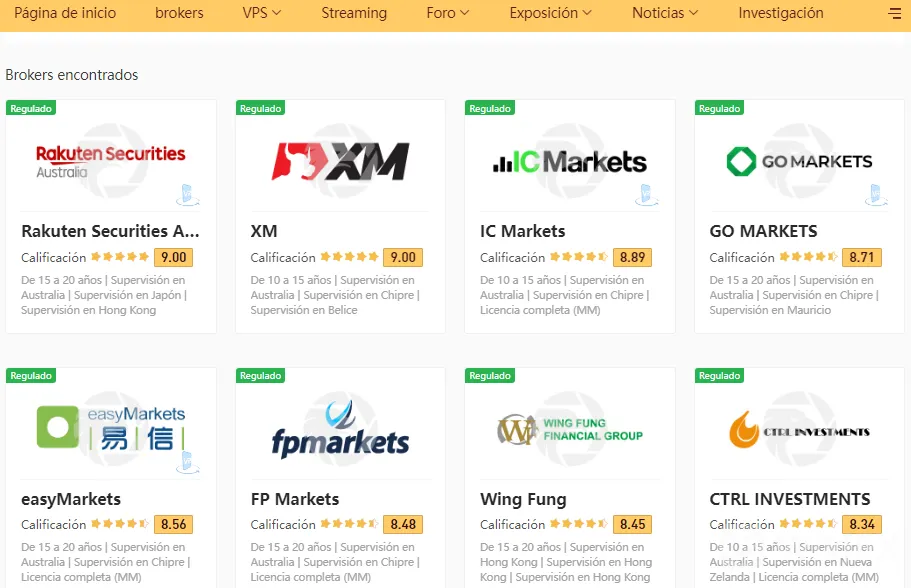The height and width of the screenshot is (588, 911).
Task: Click the 8.48 score badge
Action: (x=403, y=524)
